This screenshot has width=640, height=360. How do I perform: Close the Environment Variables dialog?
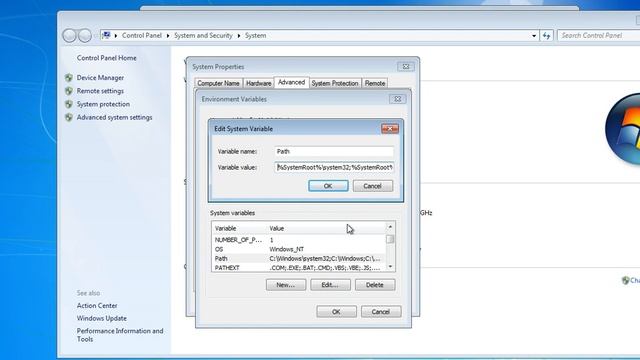click(397, 99)
